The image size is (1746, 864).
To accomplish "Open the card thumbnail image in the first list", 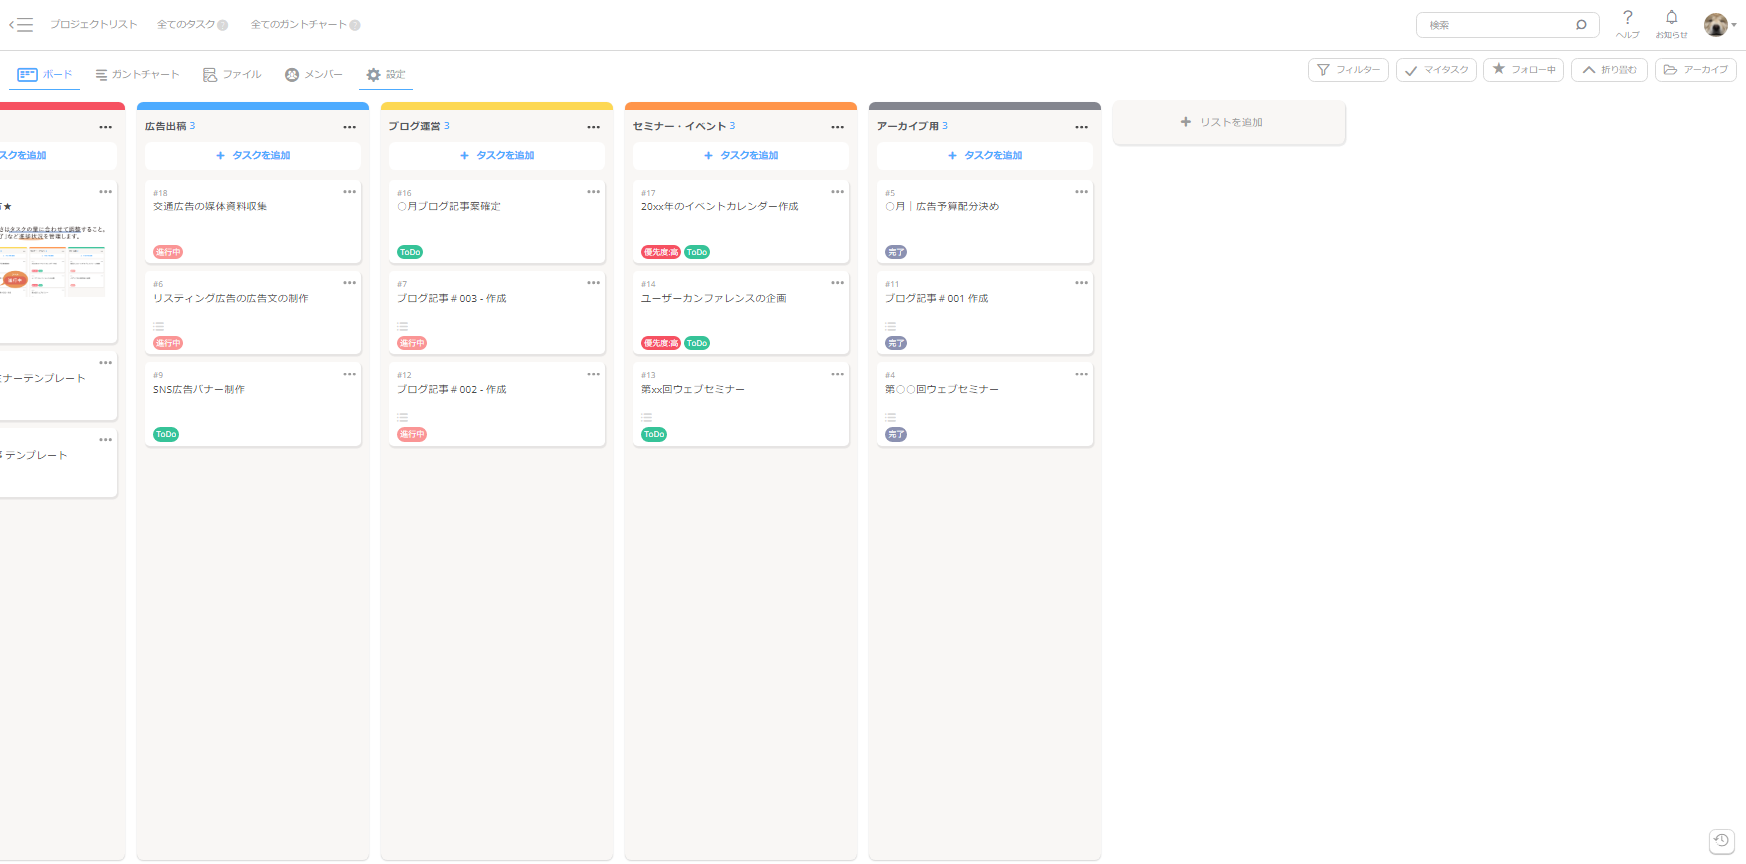I will (x=52, y=271).
